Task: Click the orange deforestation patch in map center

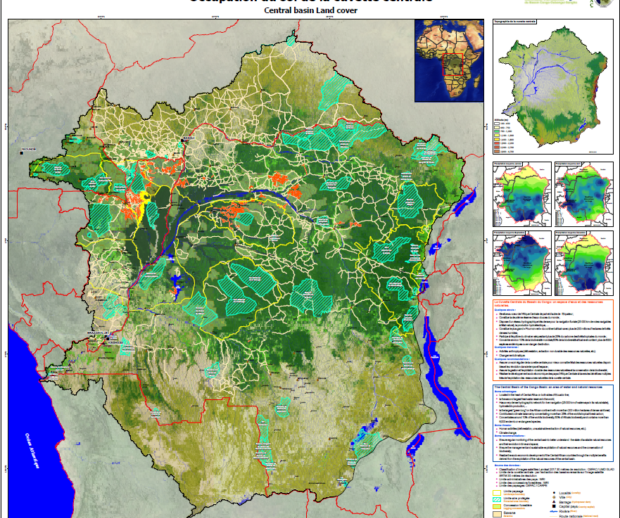Action: 236,211
